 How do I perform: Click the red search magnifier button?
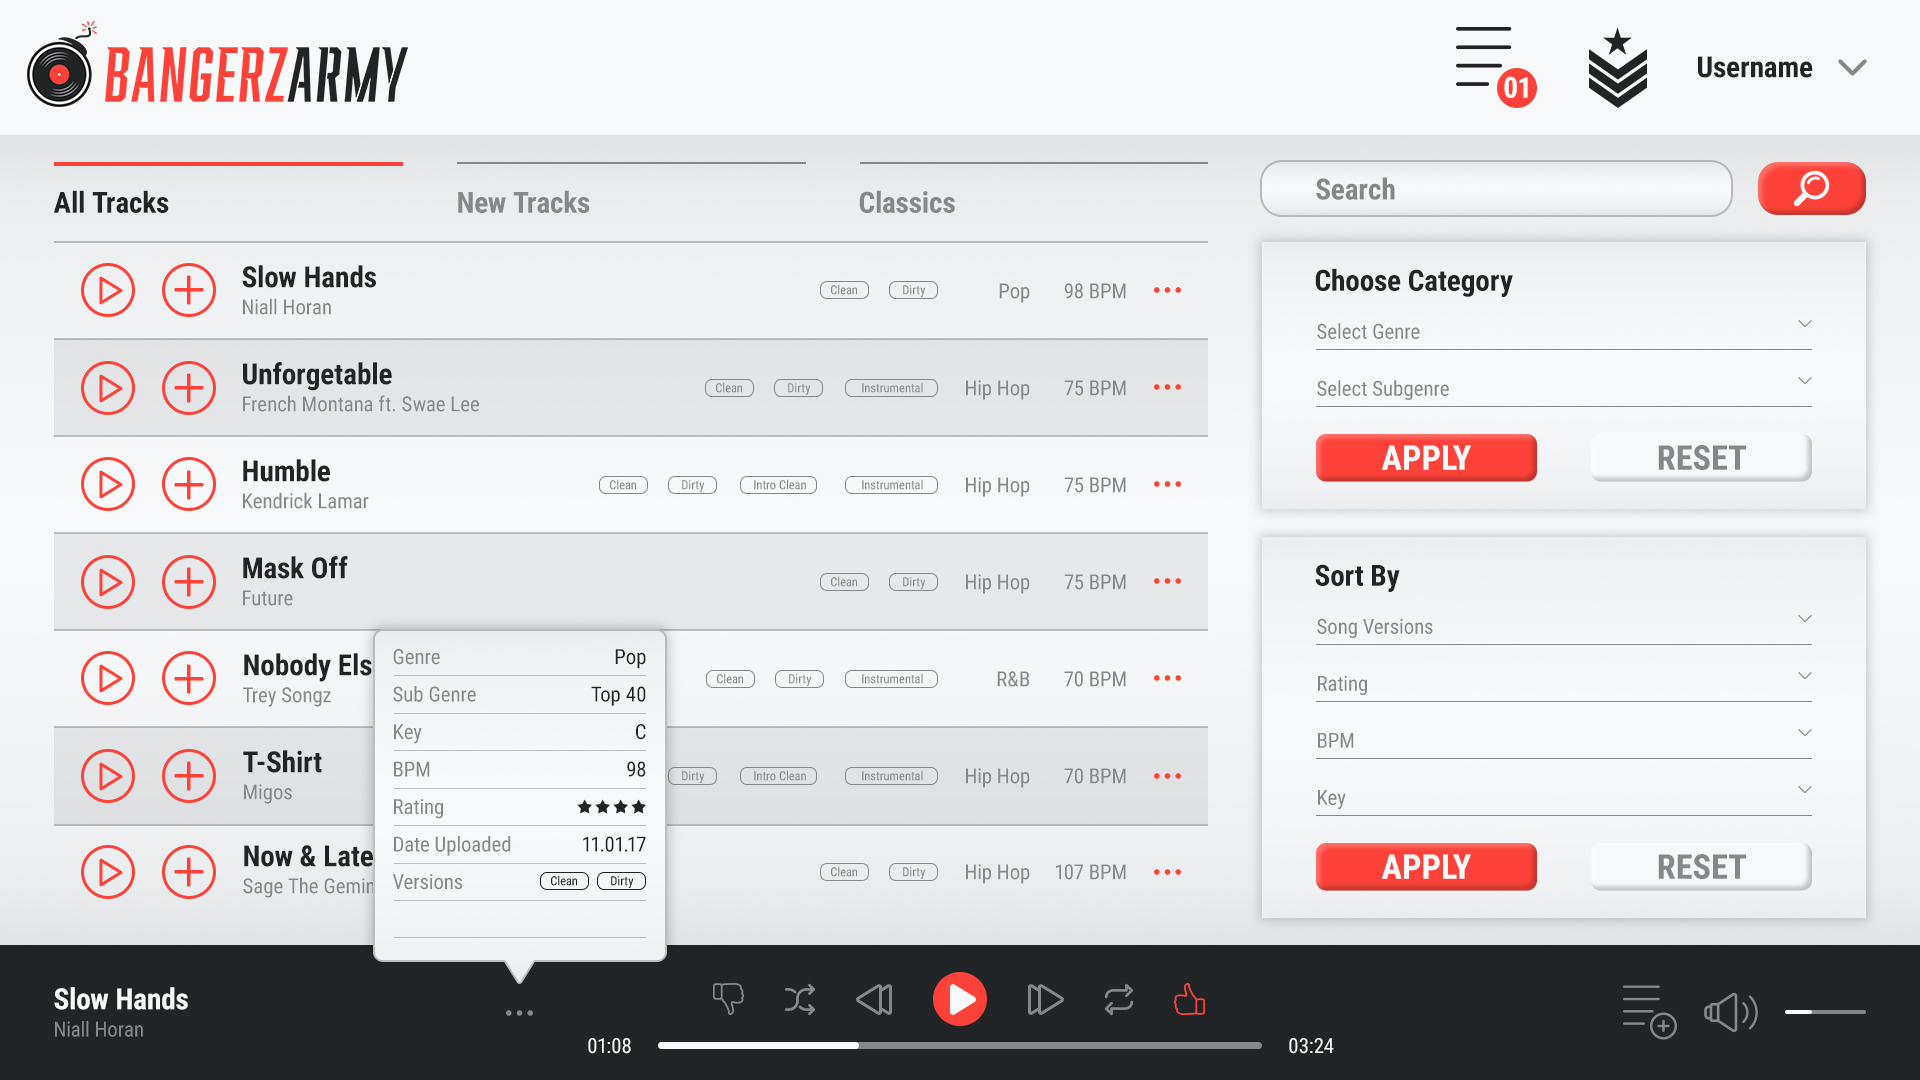pyautogui.click(x=1811, y=188)
